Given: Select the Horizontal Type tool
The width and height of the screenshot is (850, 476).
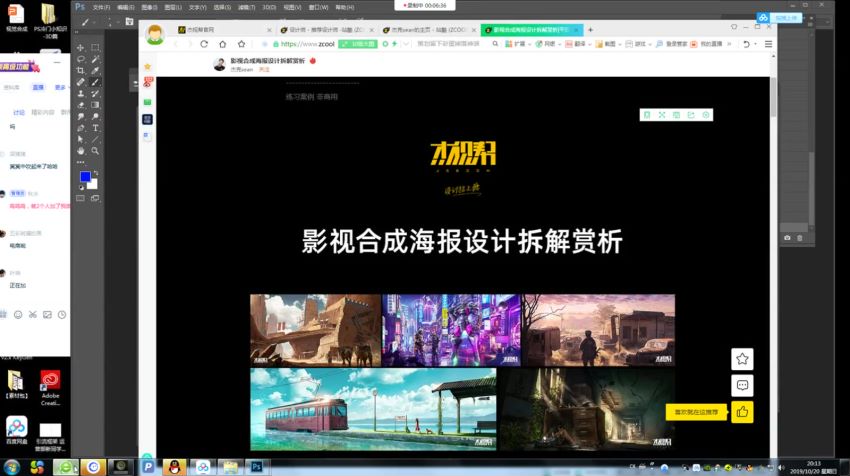Looking at the screenshot, I should point(95,128).
